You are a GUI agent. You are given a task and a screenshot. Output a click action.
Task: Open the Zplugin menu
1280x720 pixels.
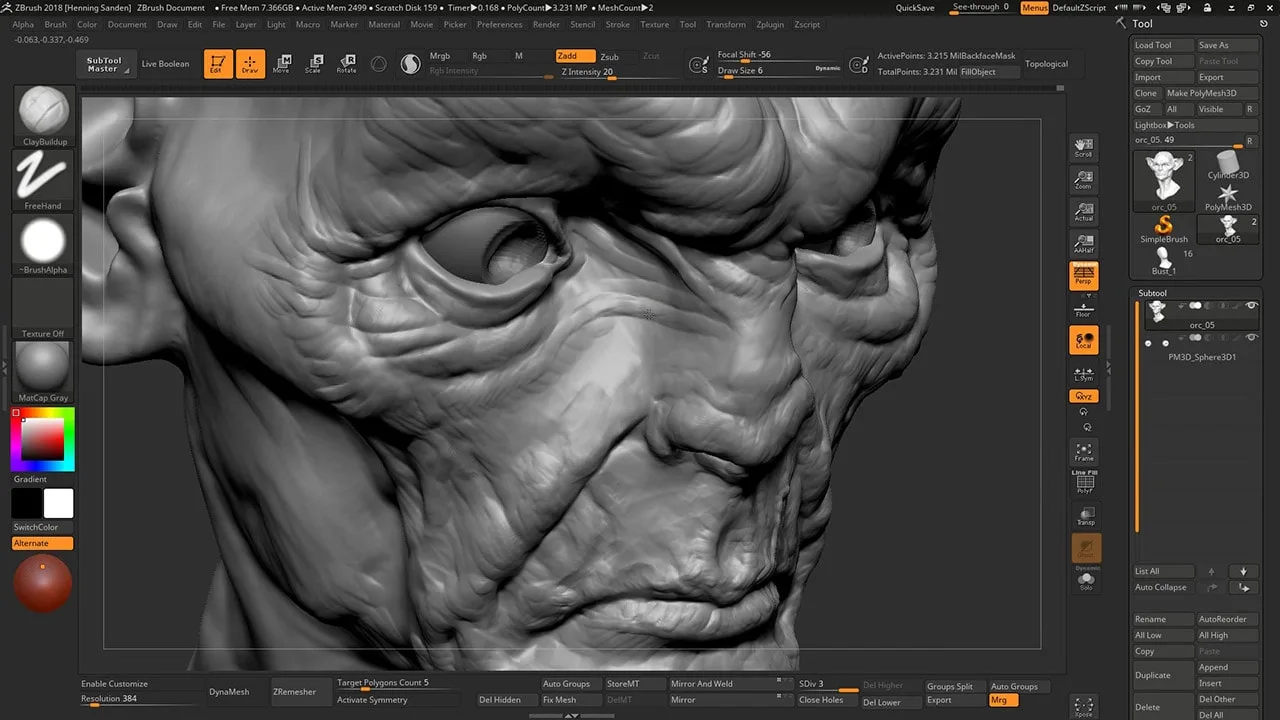pos(770,25)
